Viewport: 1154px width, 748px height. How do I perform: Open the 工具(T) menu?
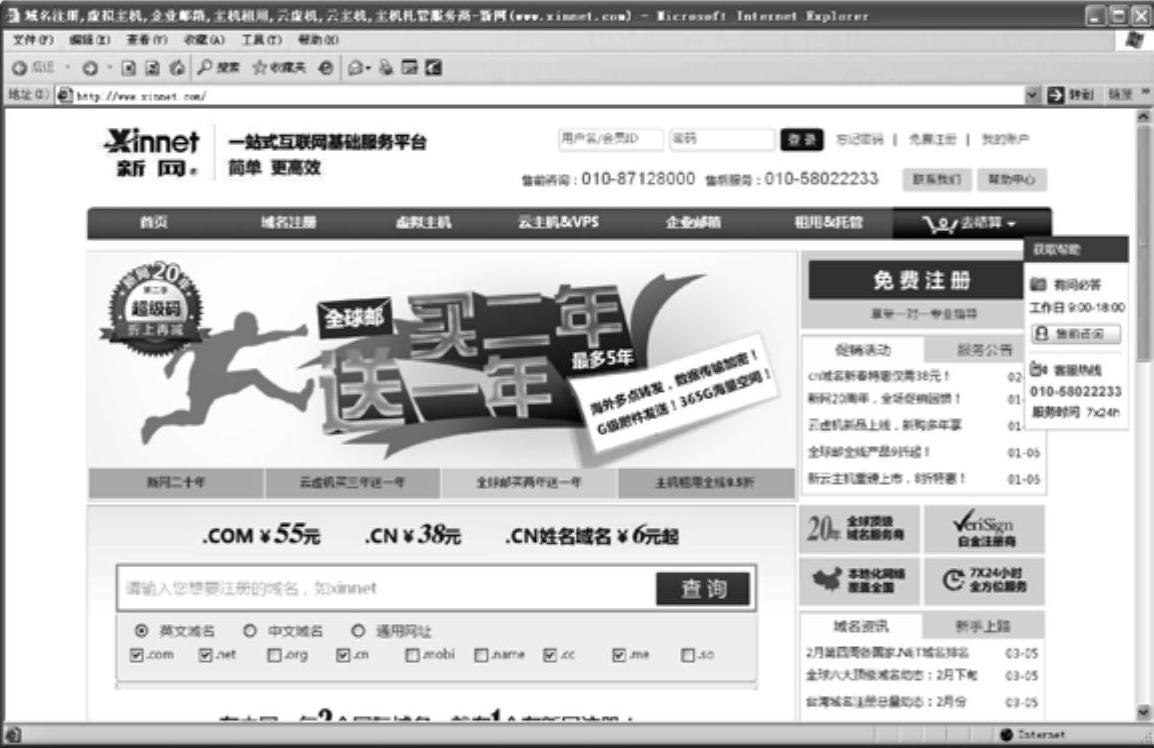[261, 40]
